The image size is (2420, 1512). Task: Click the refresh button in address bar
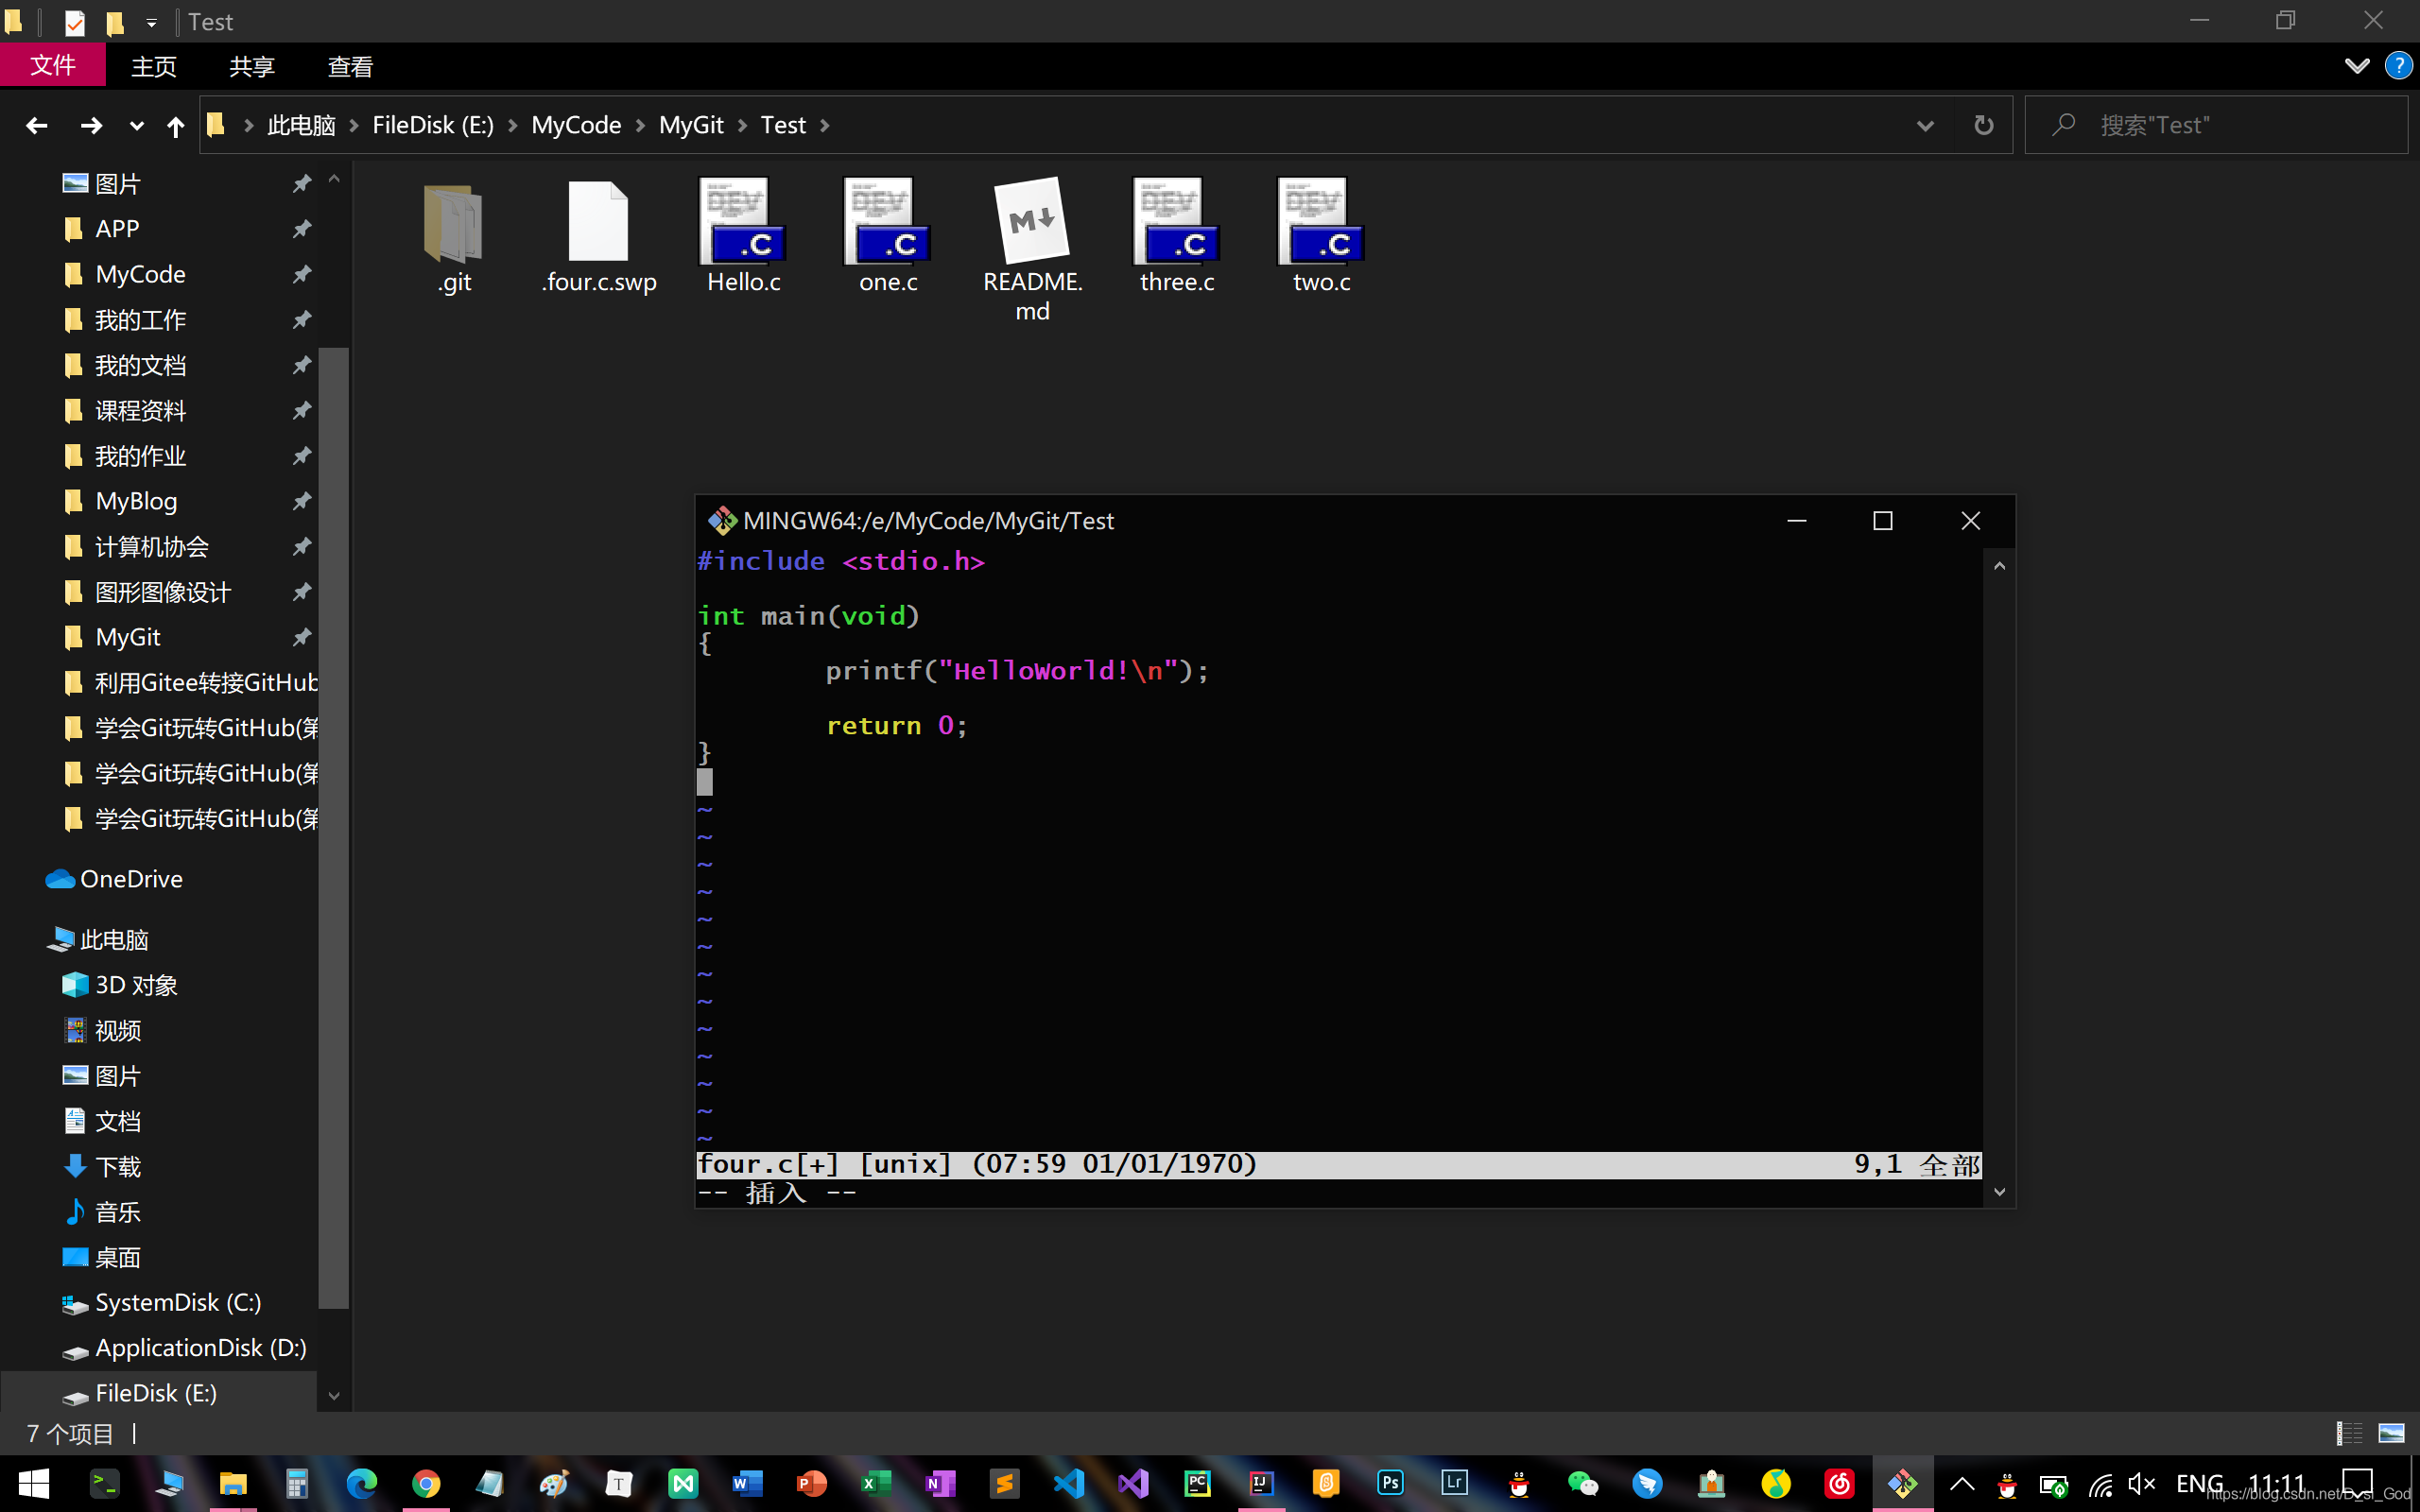(1984, 125)
